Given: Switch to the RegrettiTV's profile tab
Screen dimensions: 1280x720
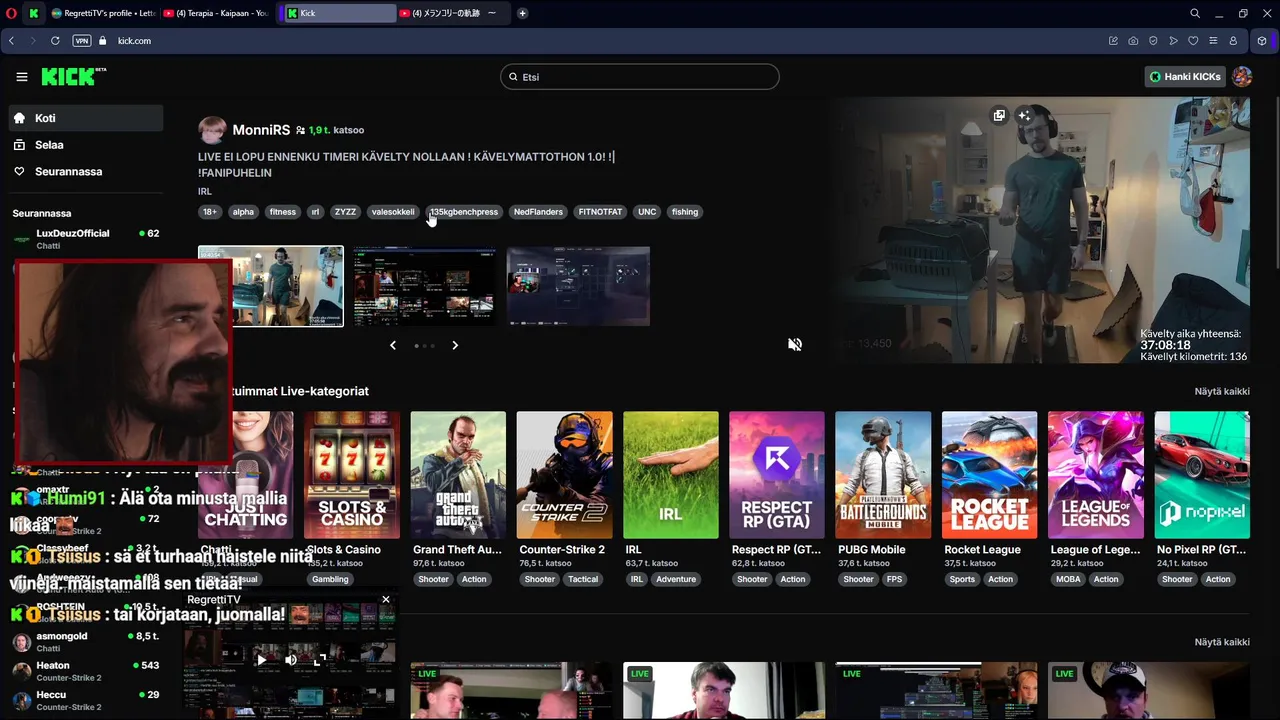Looking at the screenshot, I should pos(103,13).
